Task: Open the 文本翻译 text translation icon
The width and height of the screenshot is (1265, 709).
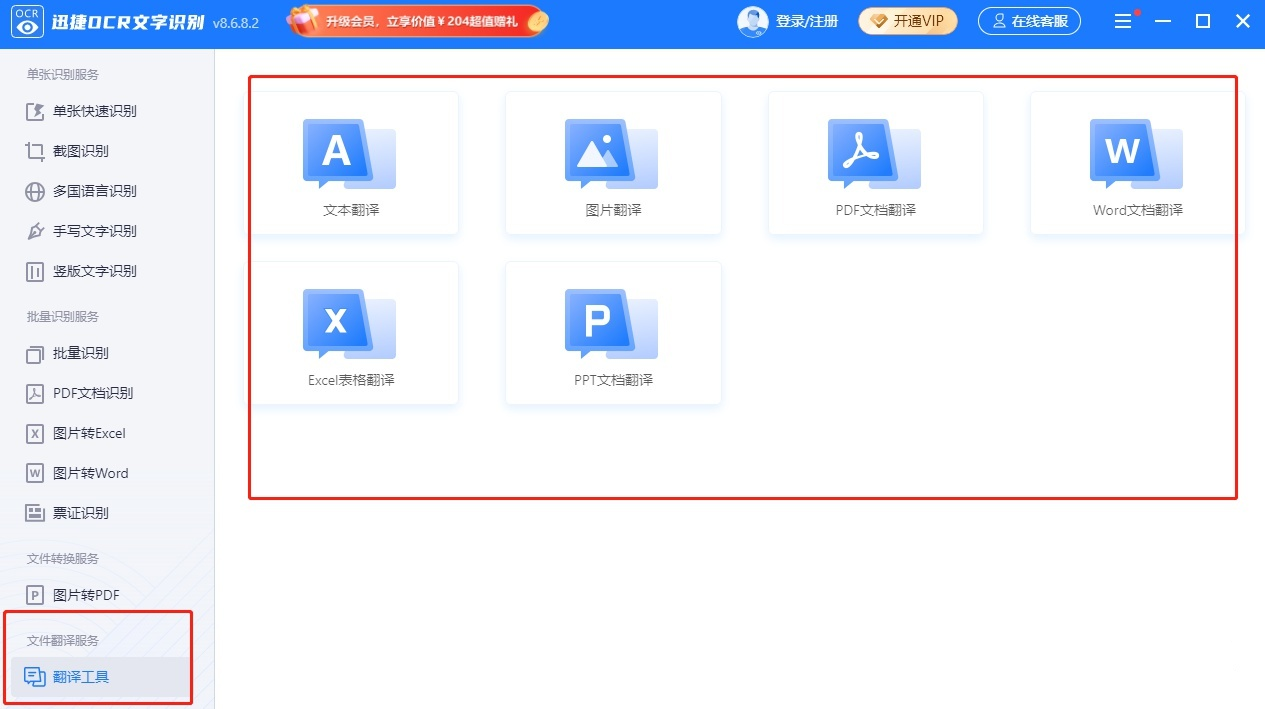Action: (x=349, y=154)
